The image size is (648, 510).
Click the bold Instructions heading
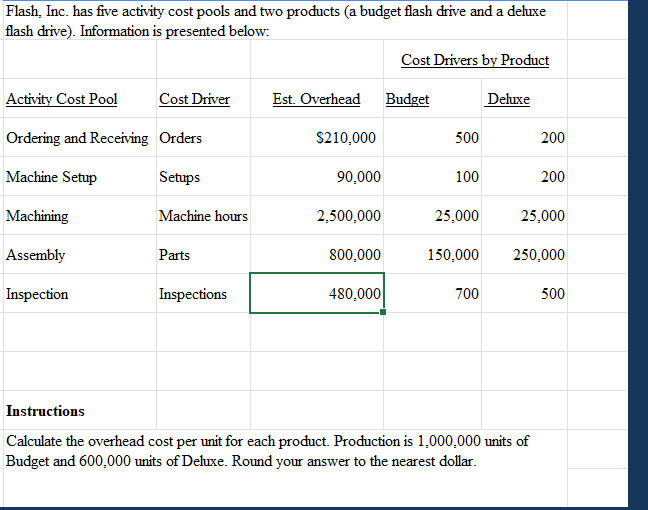45,411
